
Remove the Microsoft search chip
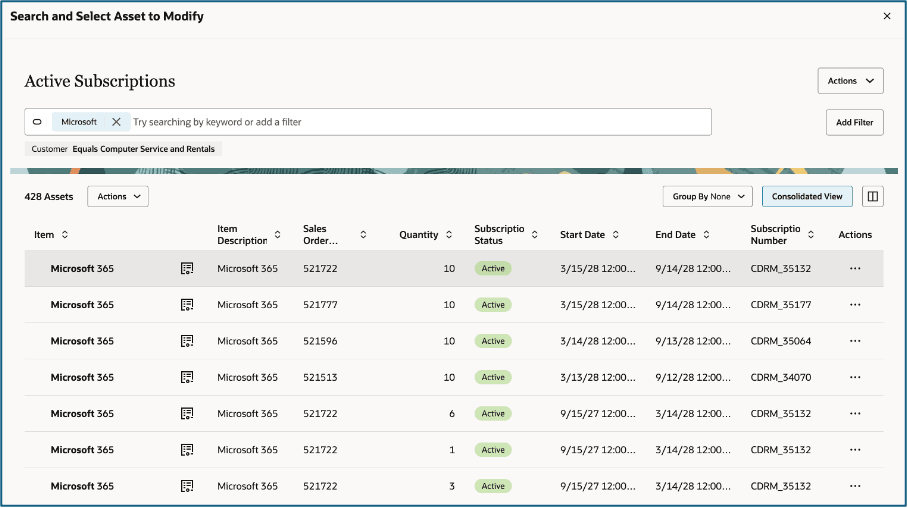(x=116, y=122)
